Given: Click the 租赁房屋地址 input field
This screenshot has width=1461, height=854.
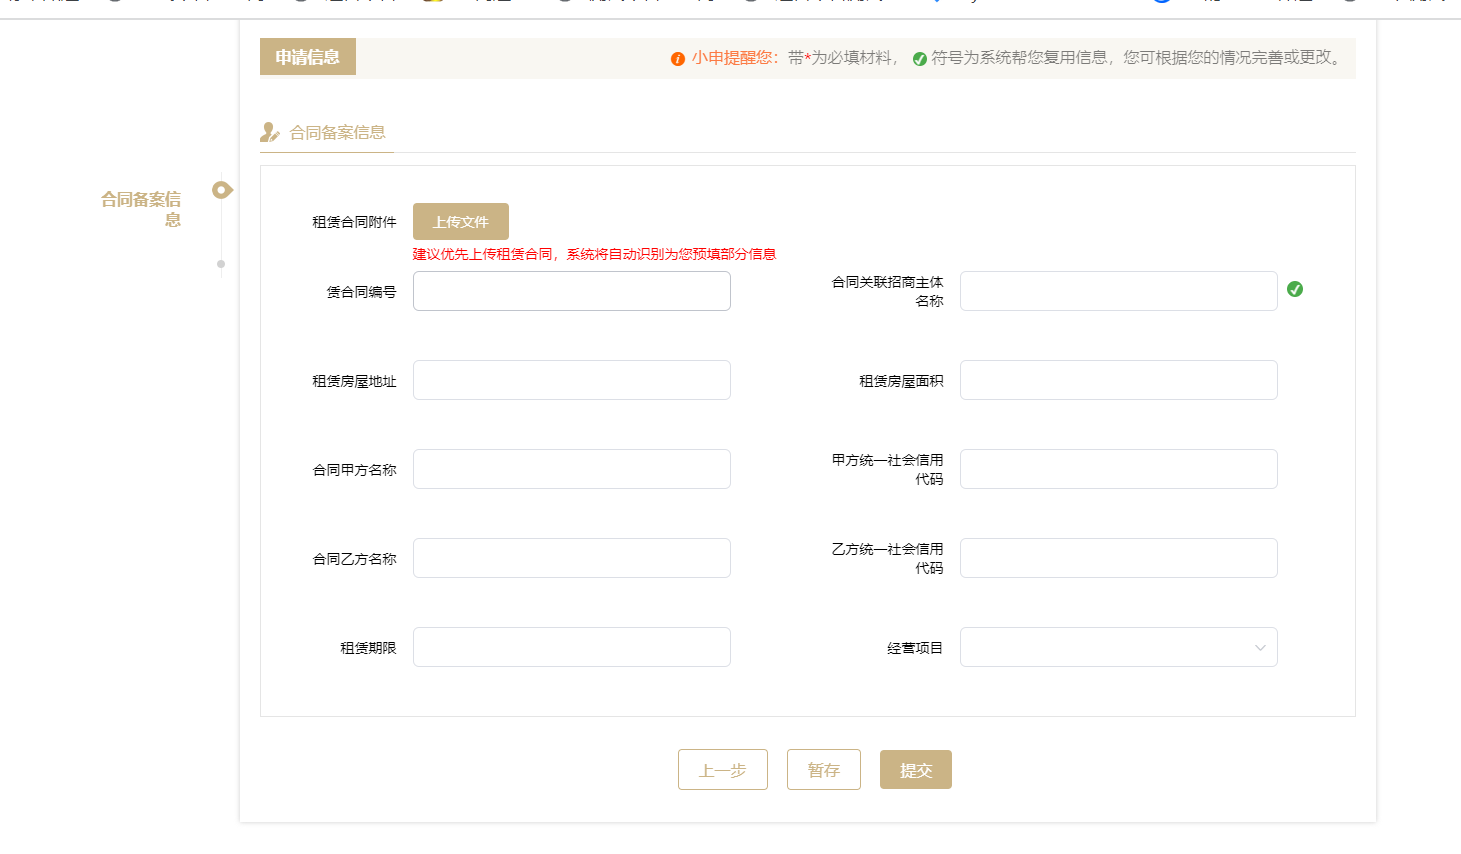Looking at the screenshot, I should click(571, 379).
